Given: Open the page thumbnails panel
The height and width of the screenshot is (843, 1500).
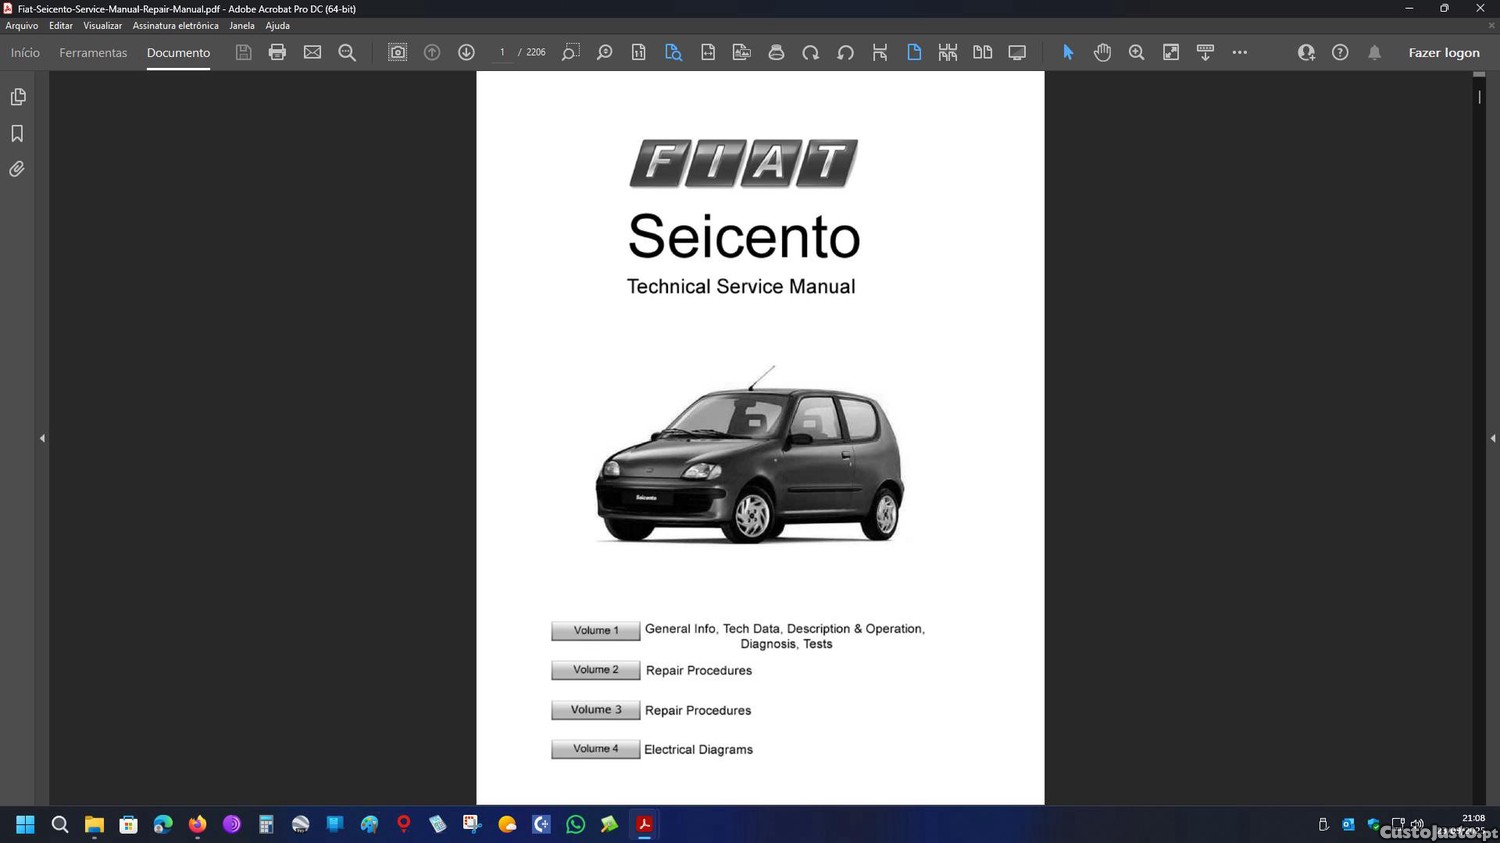Looking at the screenshot, I should tap(17, 97).
